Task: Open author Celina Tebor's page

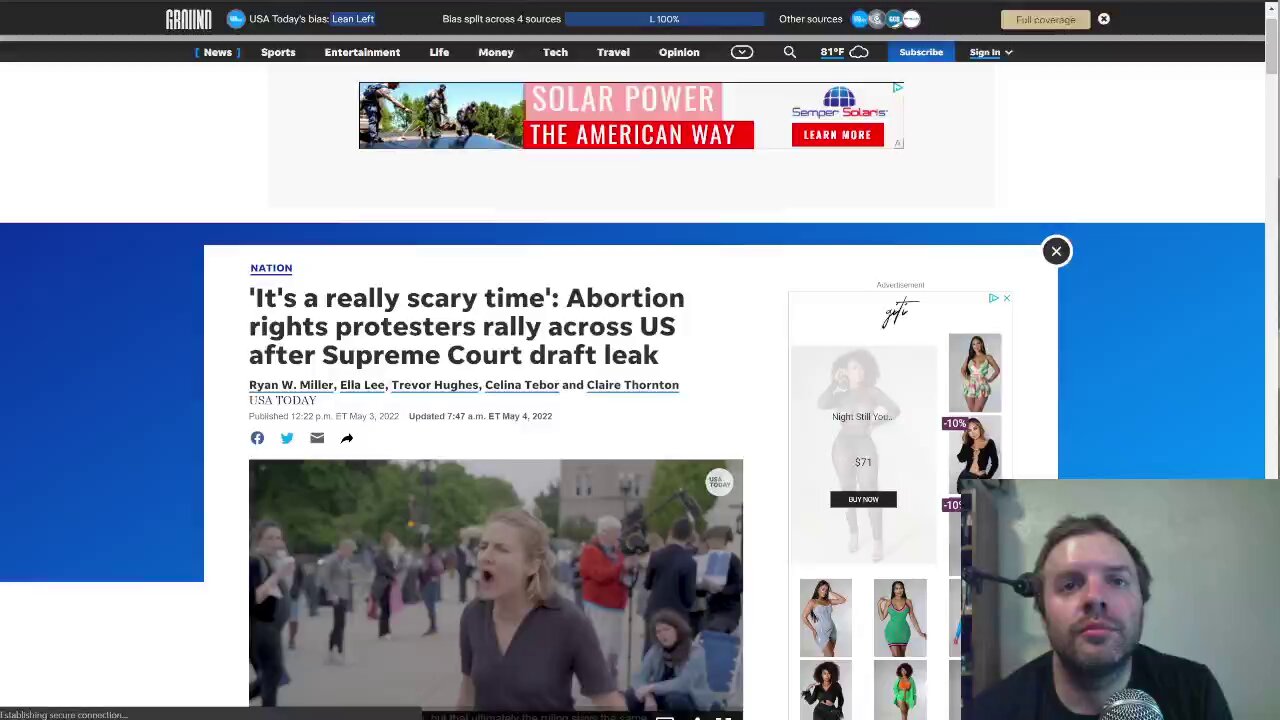Action: (x=522, y=385)
